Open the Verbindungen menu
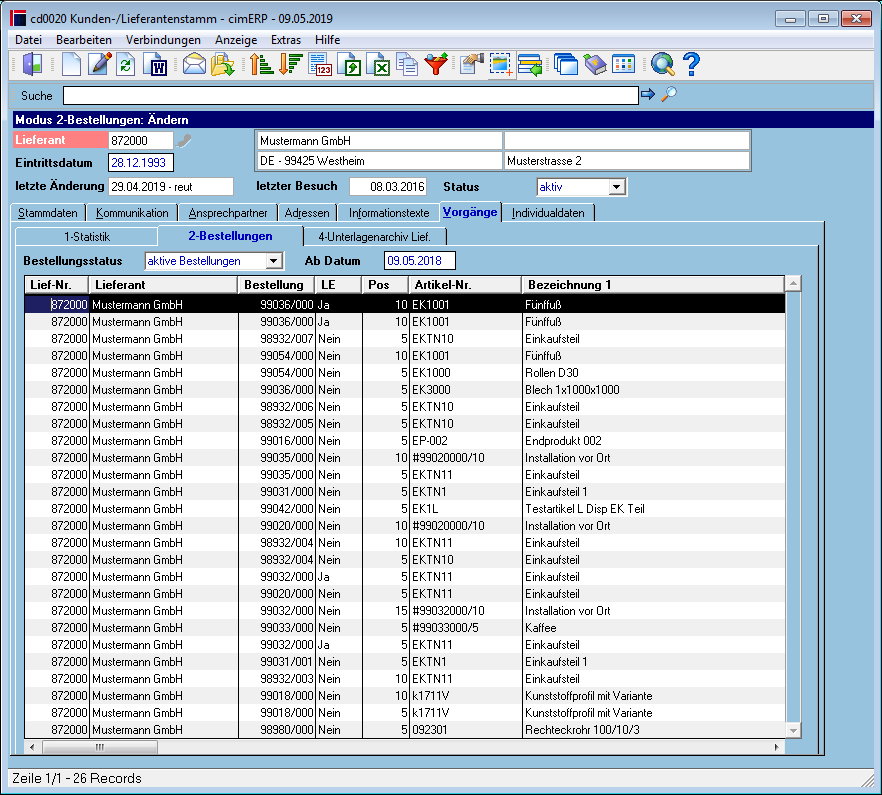 point(163,40)
